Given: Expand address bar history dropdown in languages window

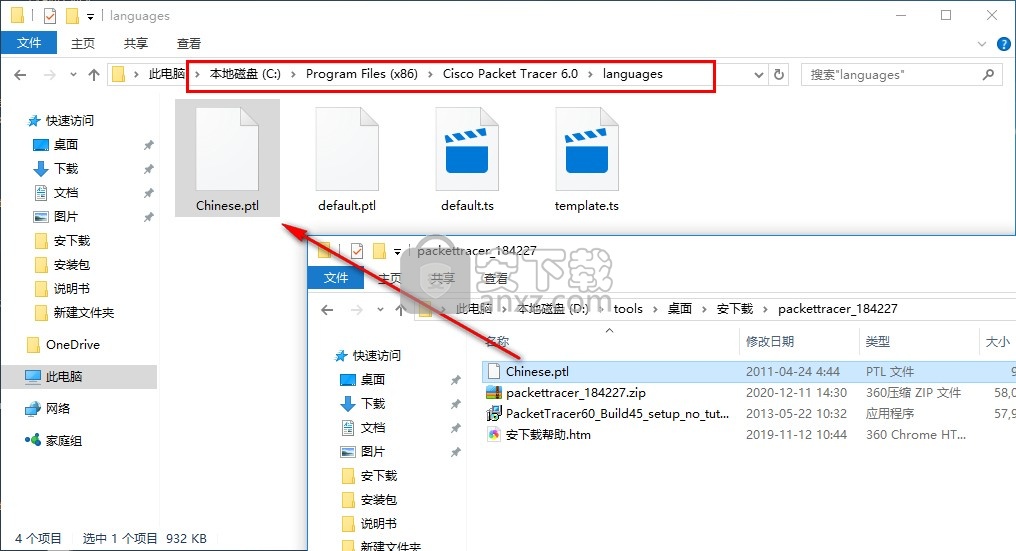Looking at the screenshot, I should click(759, 75).
